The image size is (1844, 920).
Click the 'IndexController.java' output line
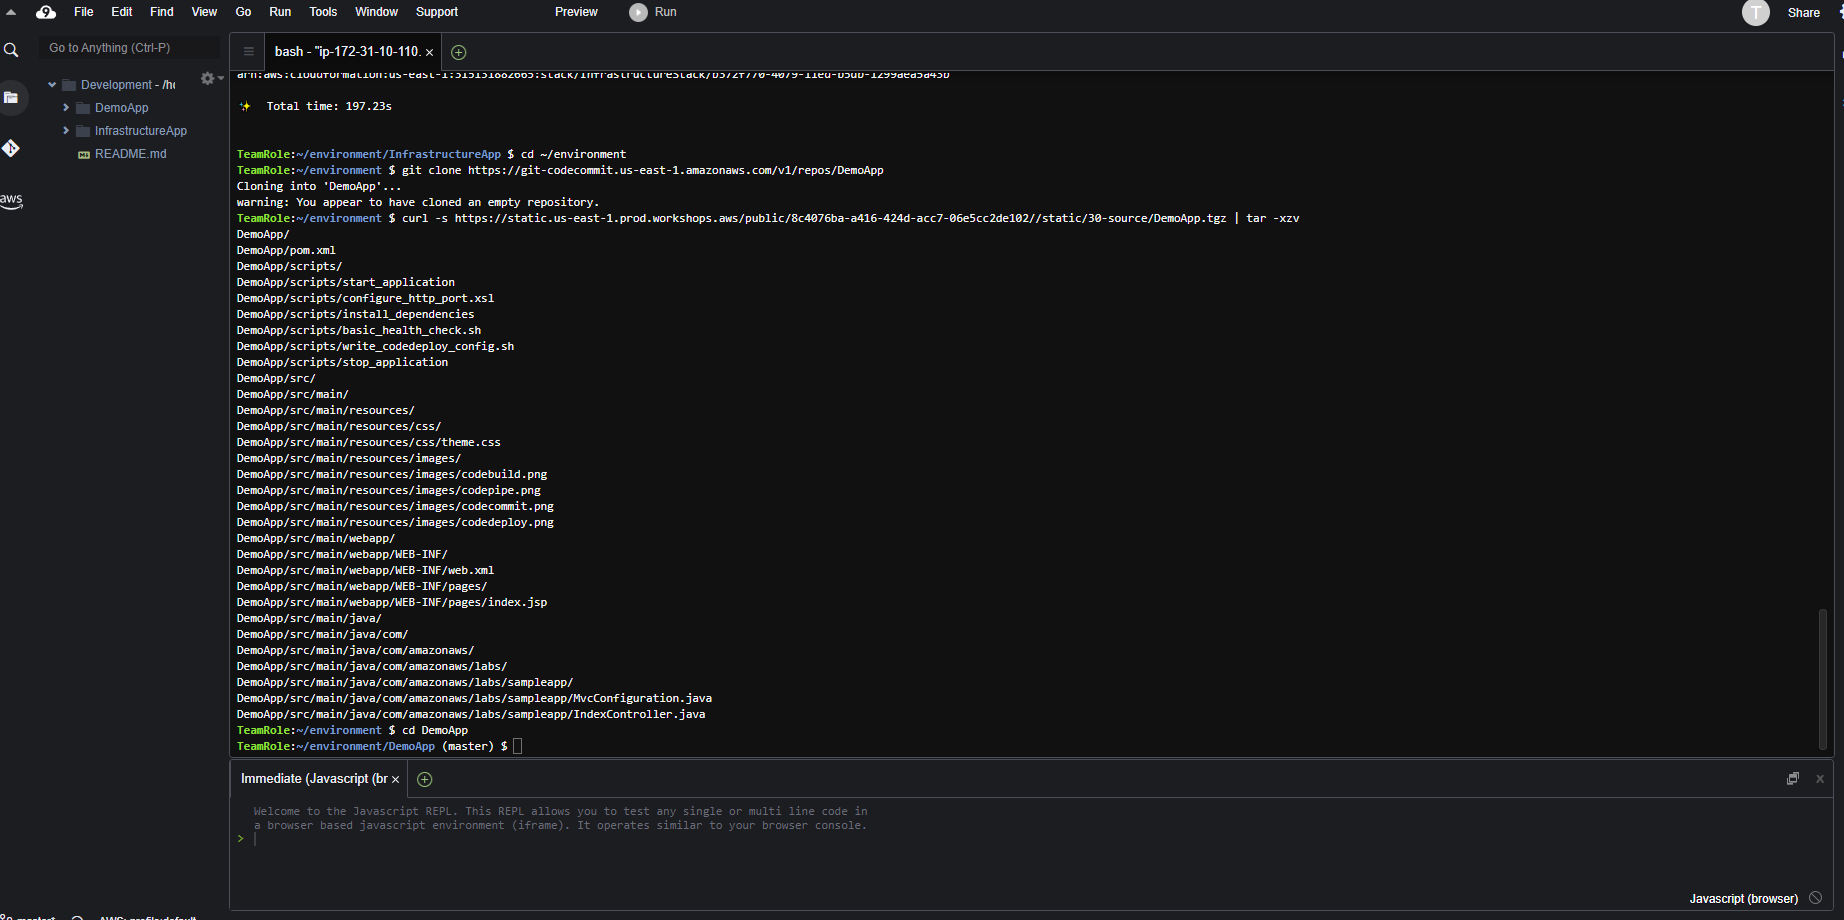[x=471, y=714]
